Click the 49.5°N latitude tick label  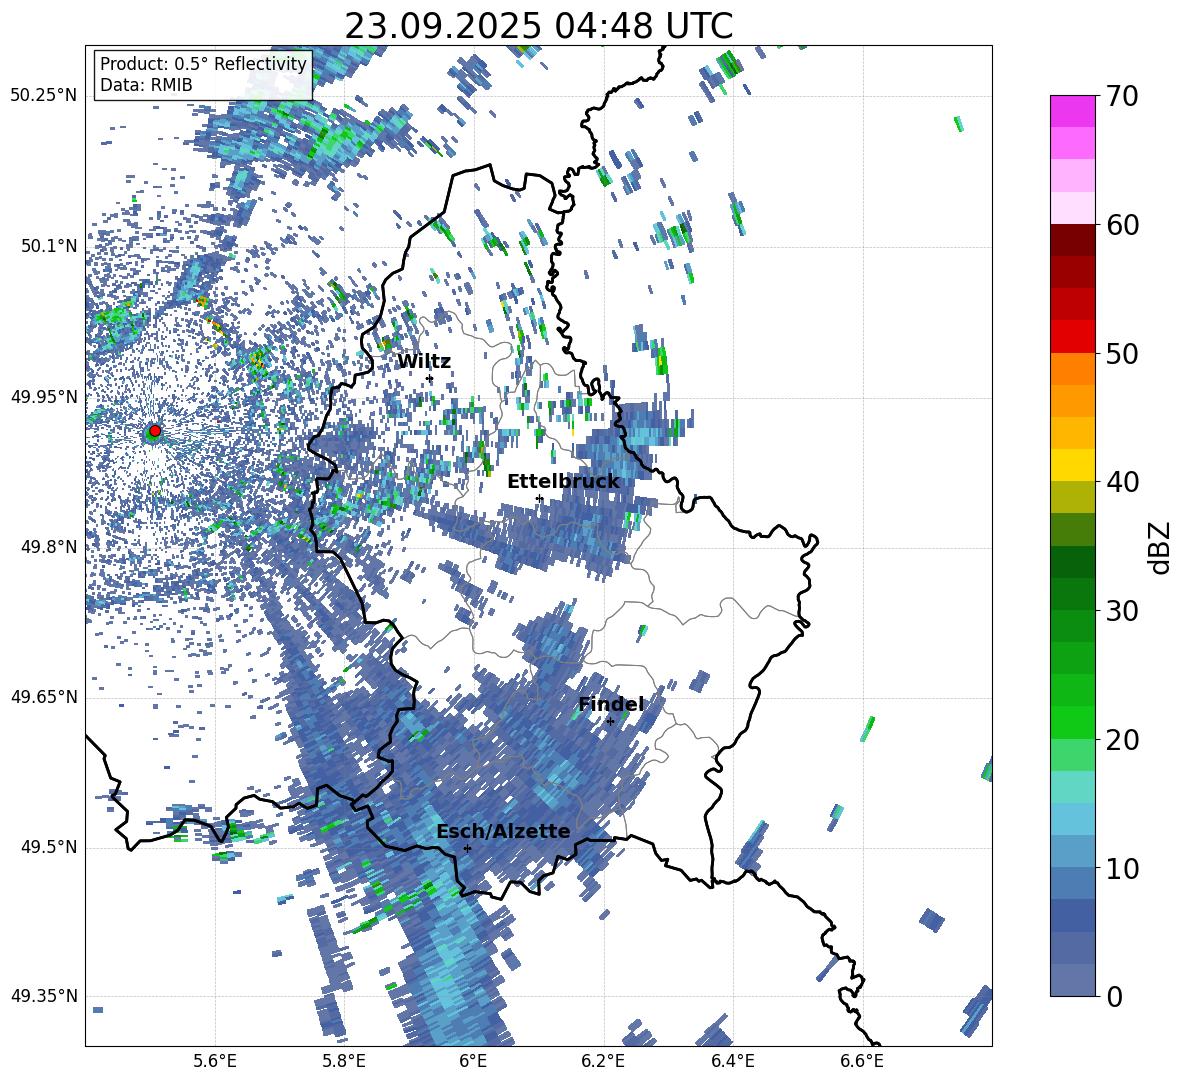(50, 848)
